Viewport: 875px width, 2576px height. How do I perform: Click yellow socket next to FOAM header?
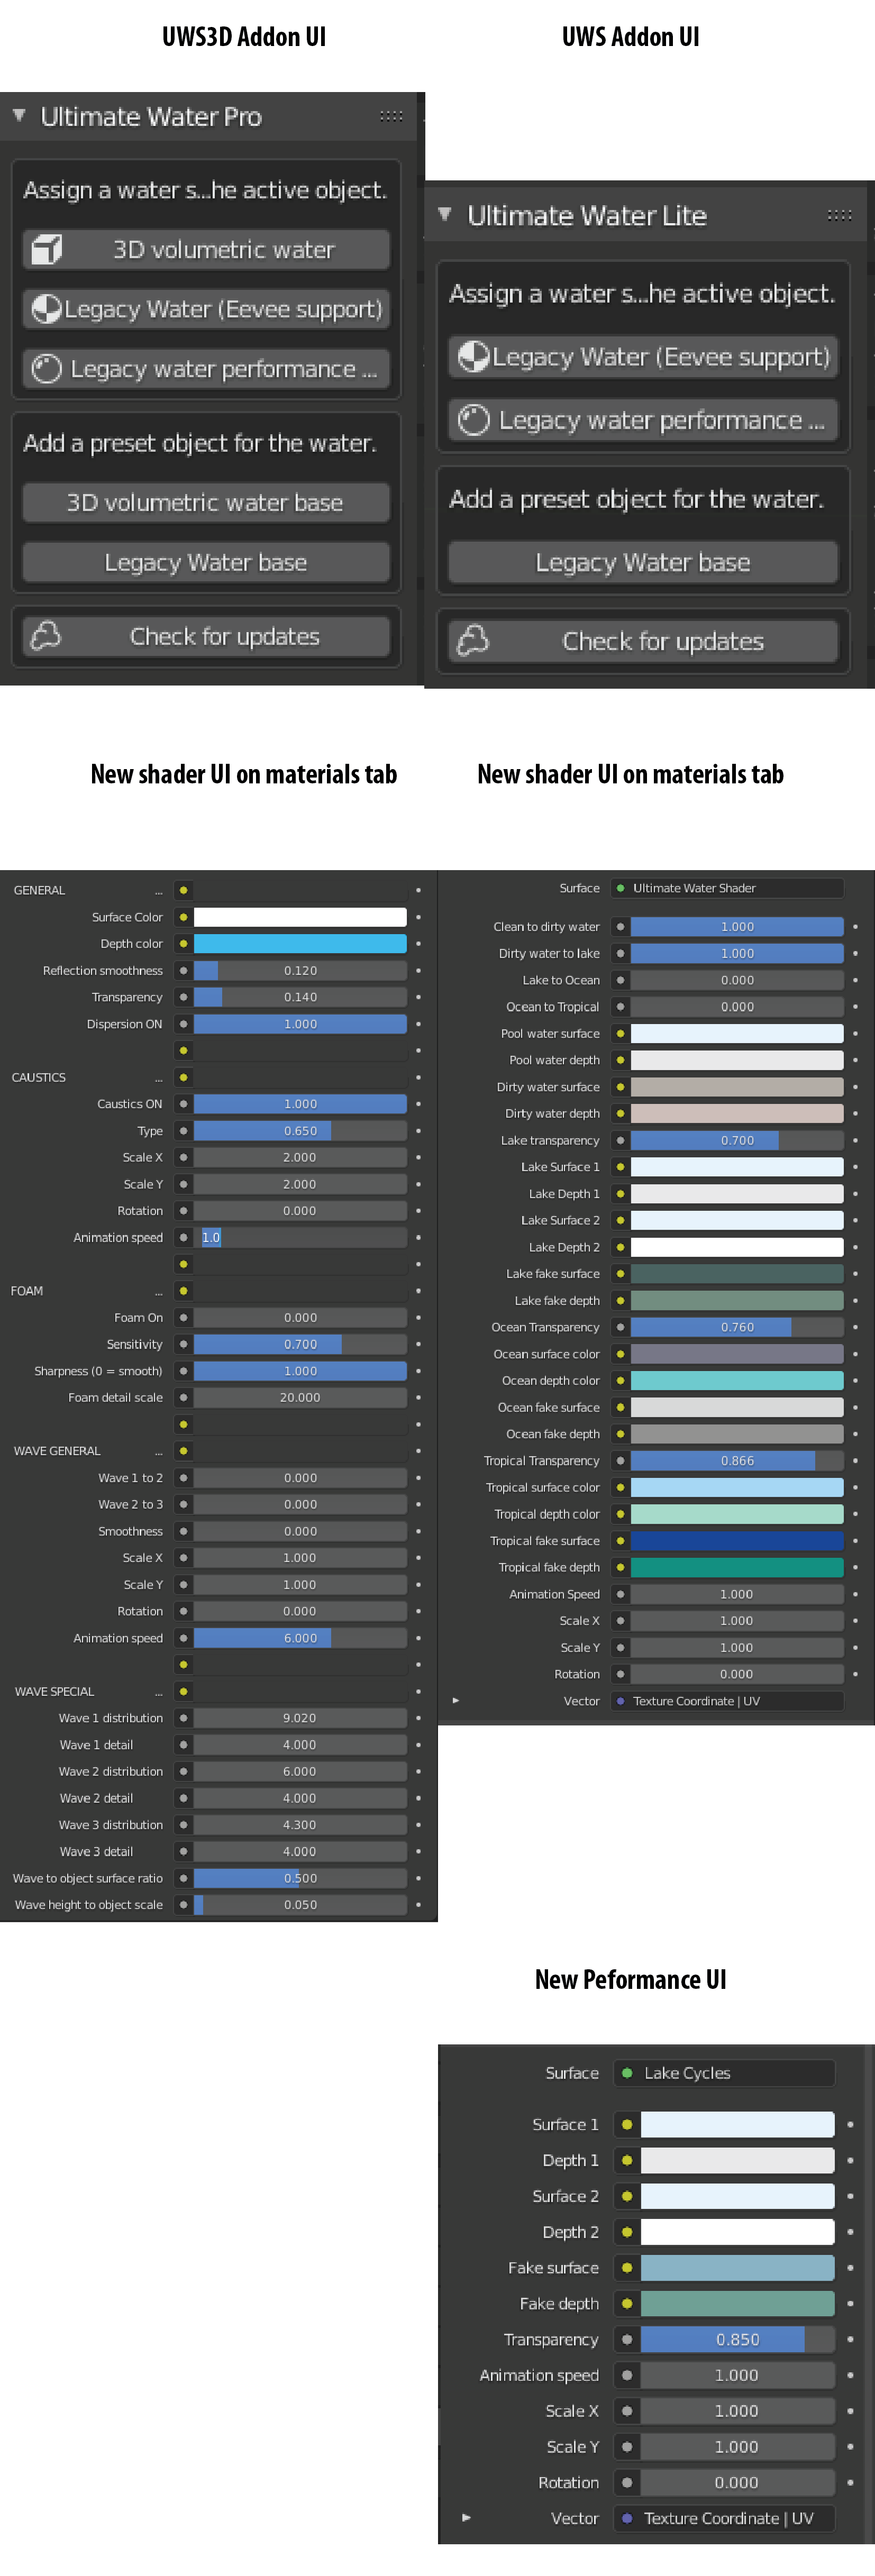coord(183,1291)
